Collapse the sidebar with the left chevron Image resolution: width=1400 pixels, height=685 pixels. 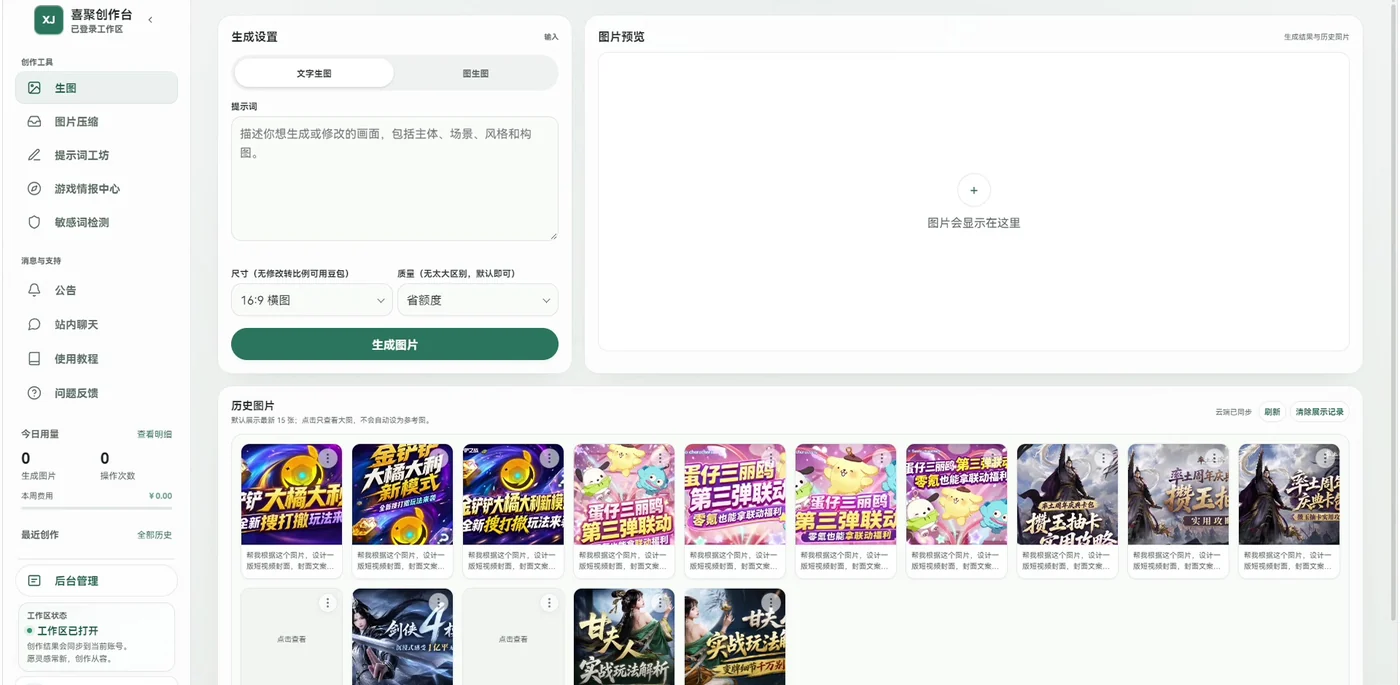(x=150, y=20)
